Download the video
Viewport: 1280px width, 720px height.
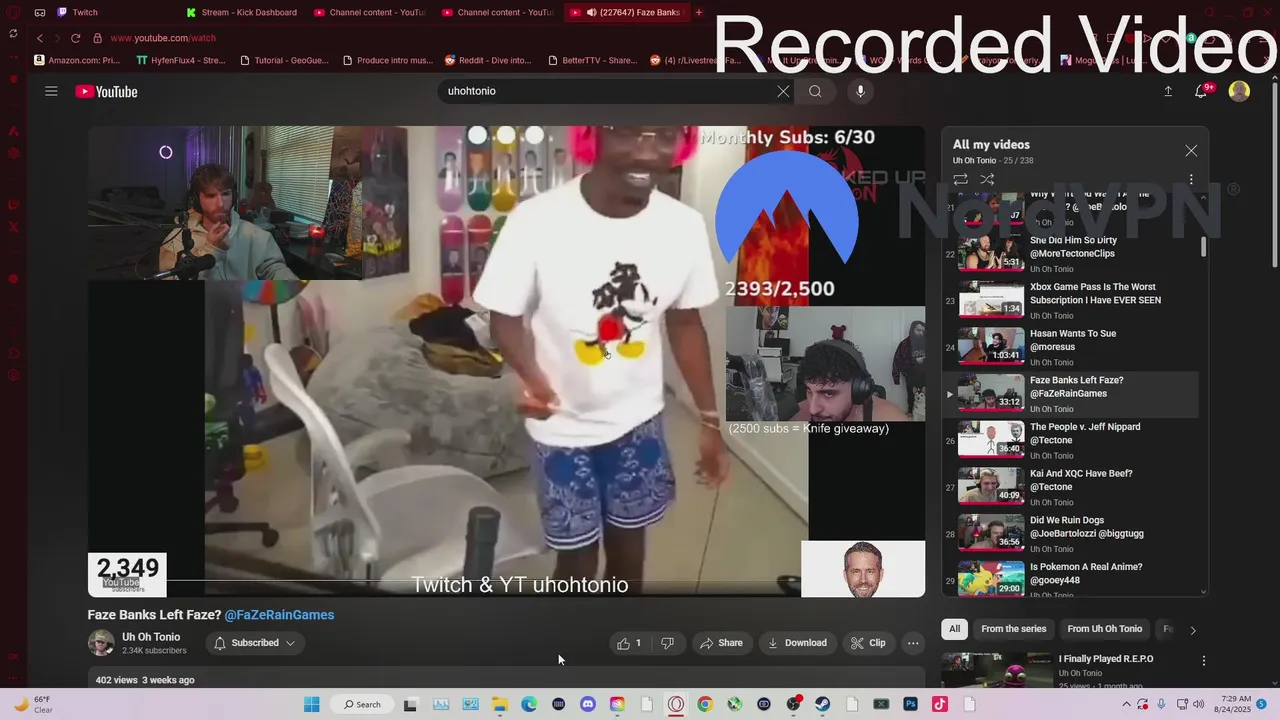(x=797, y=643)
